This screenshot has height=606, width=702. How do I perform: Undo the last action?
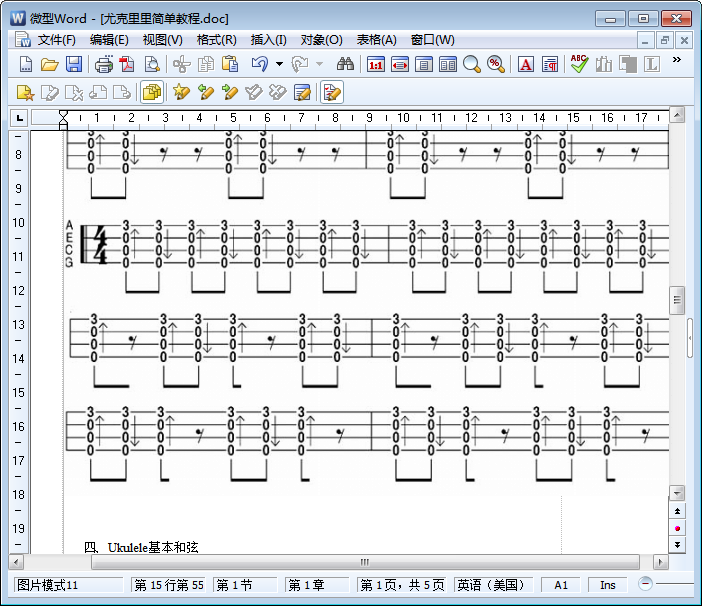point(260,64)
